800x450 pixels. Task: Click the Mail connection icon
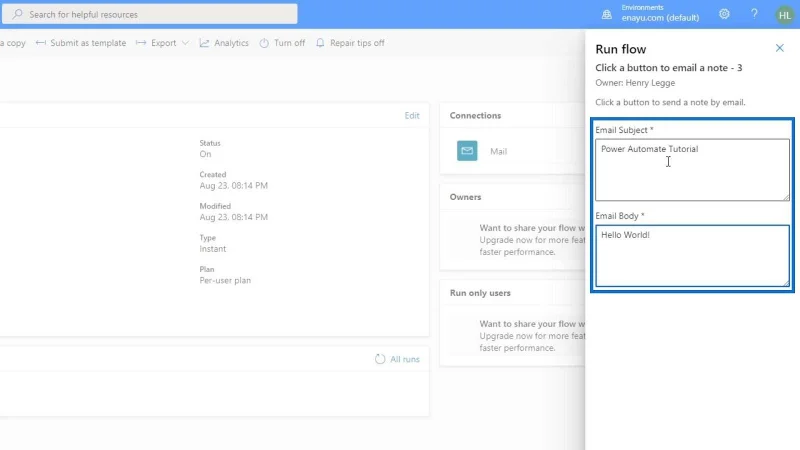(467, 151)
